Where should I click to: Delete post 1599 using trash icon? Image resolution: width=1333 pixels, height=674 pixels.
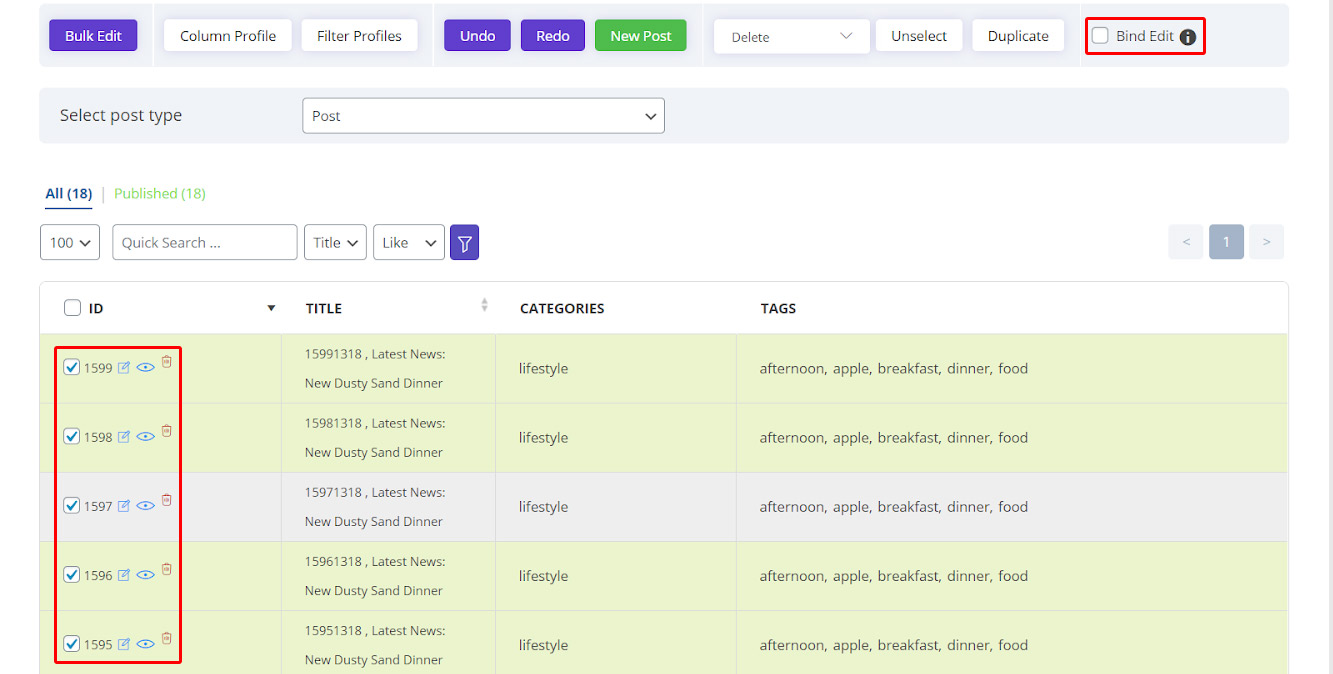[x=167, y=362]
